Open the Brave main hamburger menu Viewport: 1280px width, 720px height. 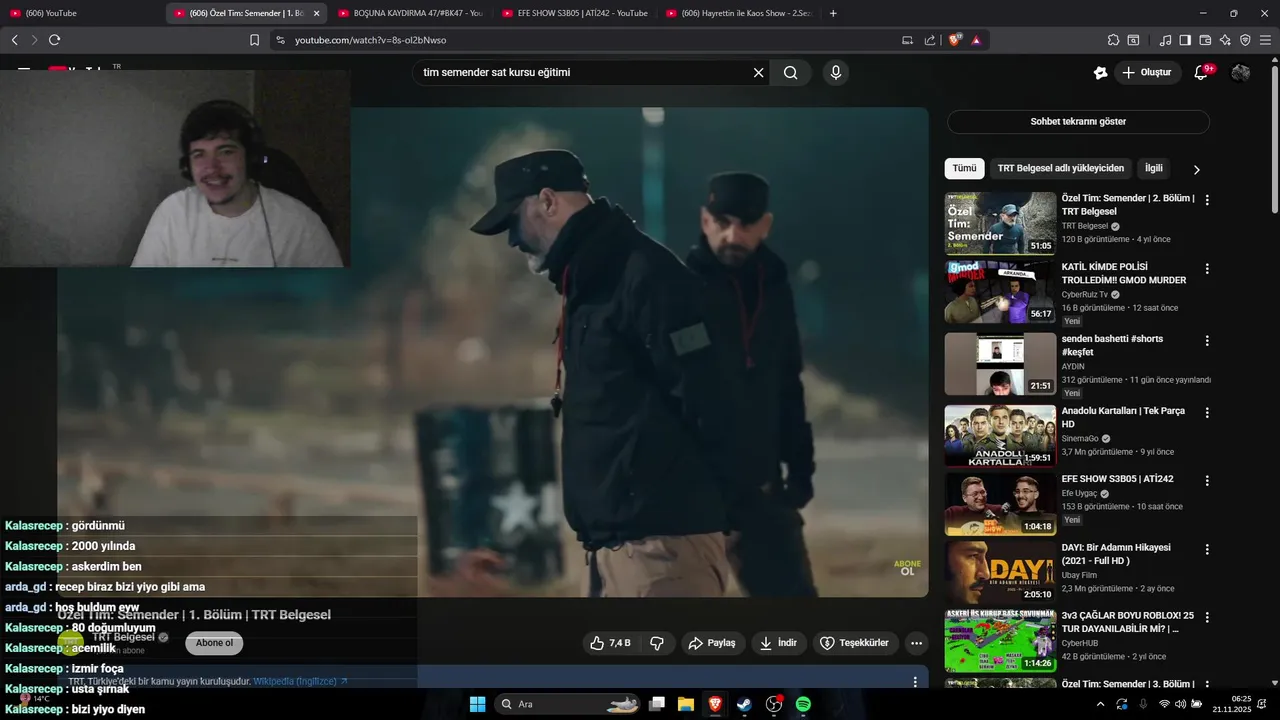(1265, 40)
